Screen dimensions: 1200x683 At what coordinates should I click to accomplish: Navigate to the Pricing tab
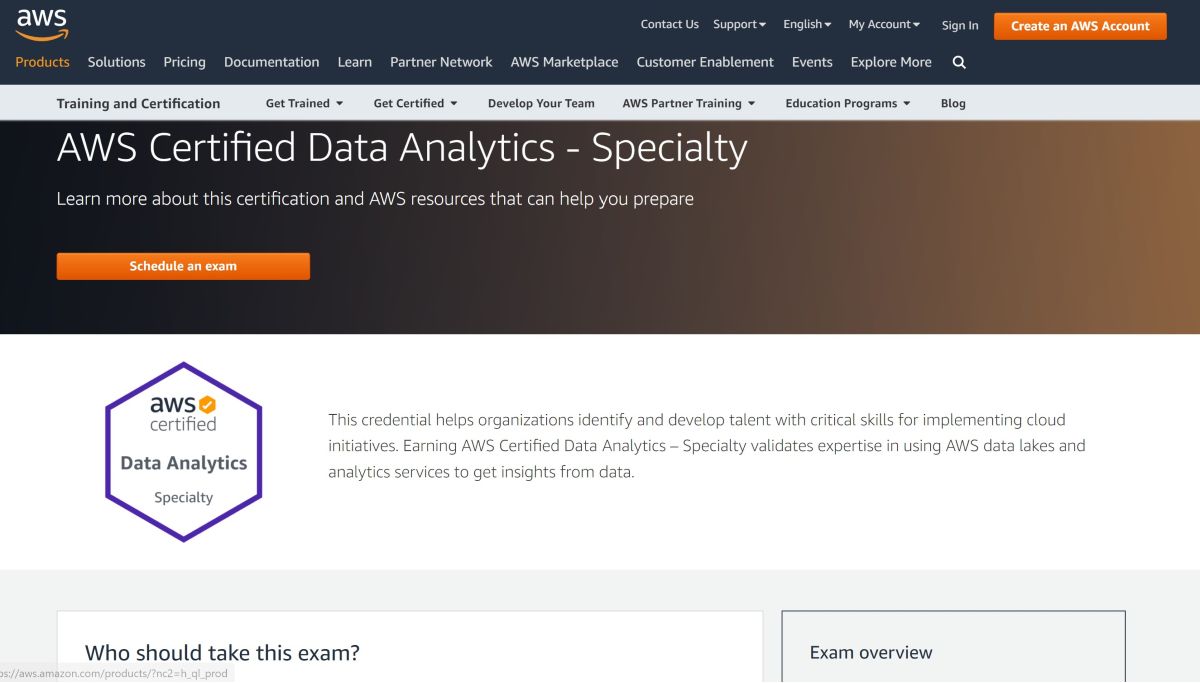click(184, 62)
